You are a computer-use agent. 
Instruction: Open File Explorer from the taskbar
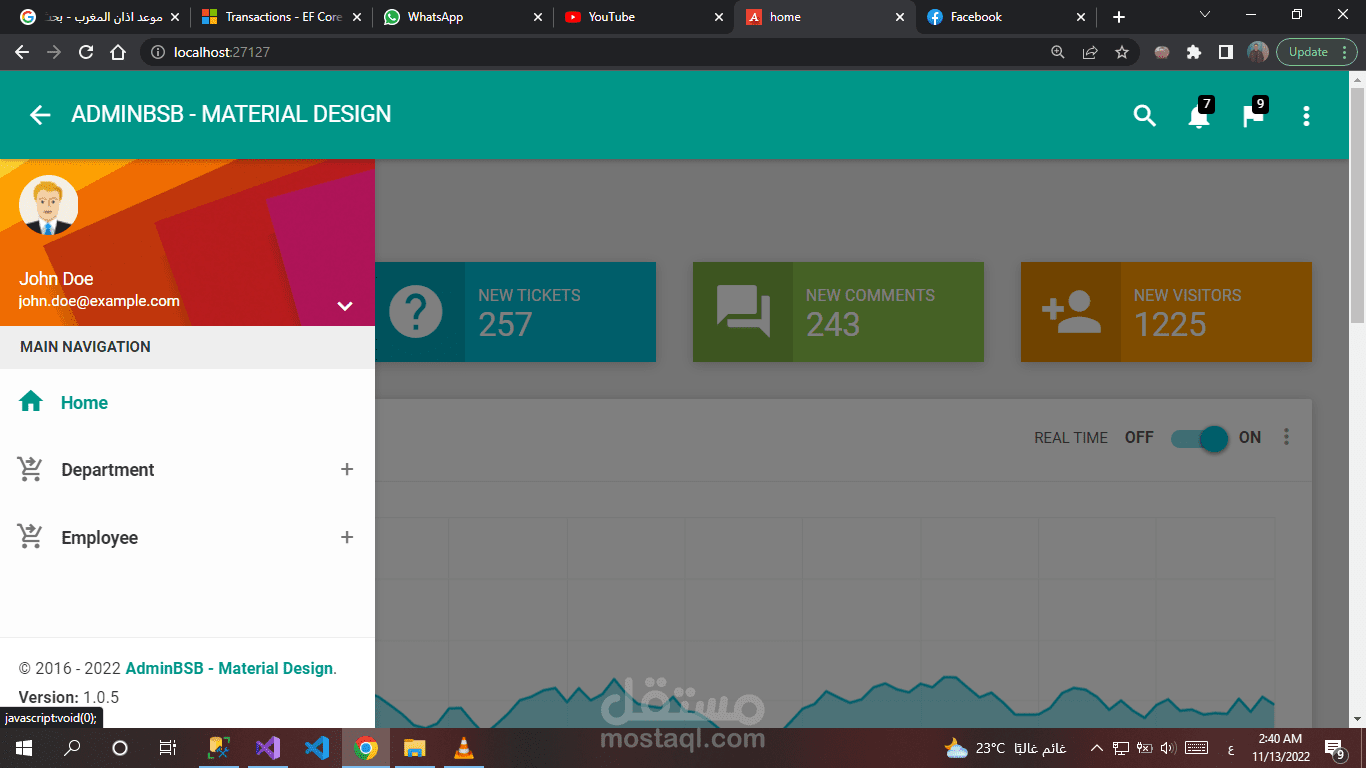414,748
